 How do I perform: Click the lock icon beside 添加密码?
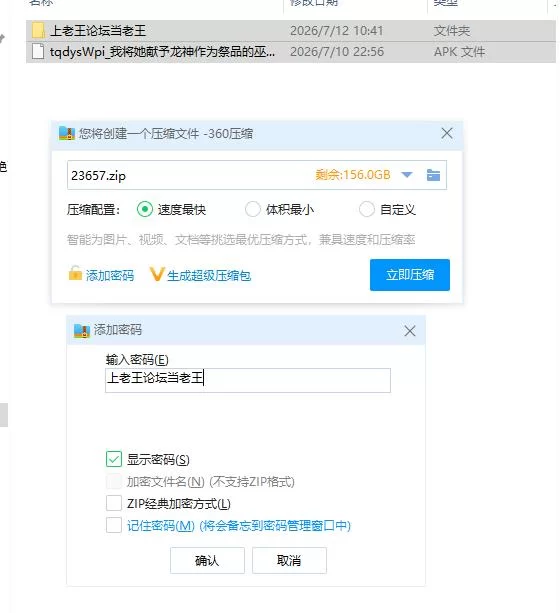[75, 273]
